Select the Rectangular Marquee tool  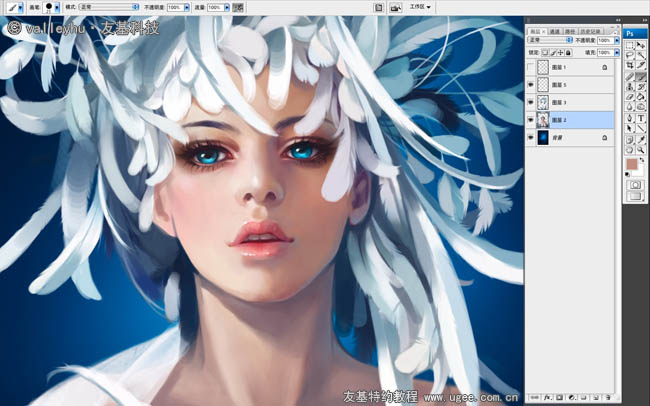[x=629, y=45]
